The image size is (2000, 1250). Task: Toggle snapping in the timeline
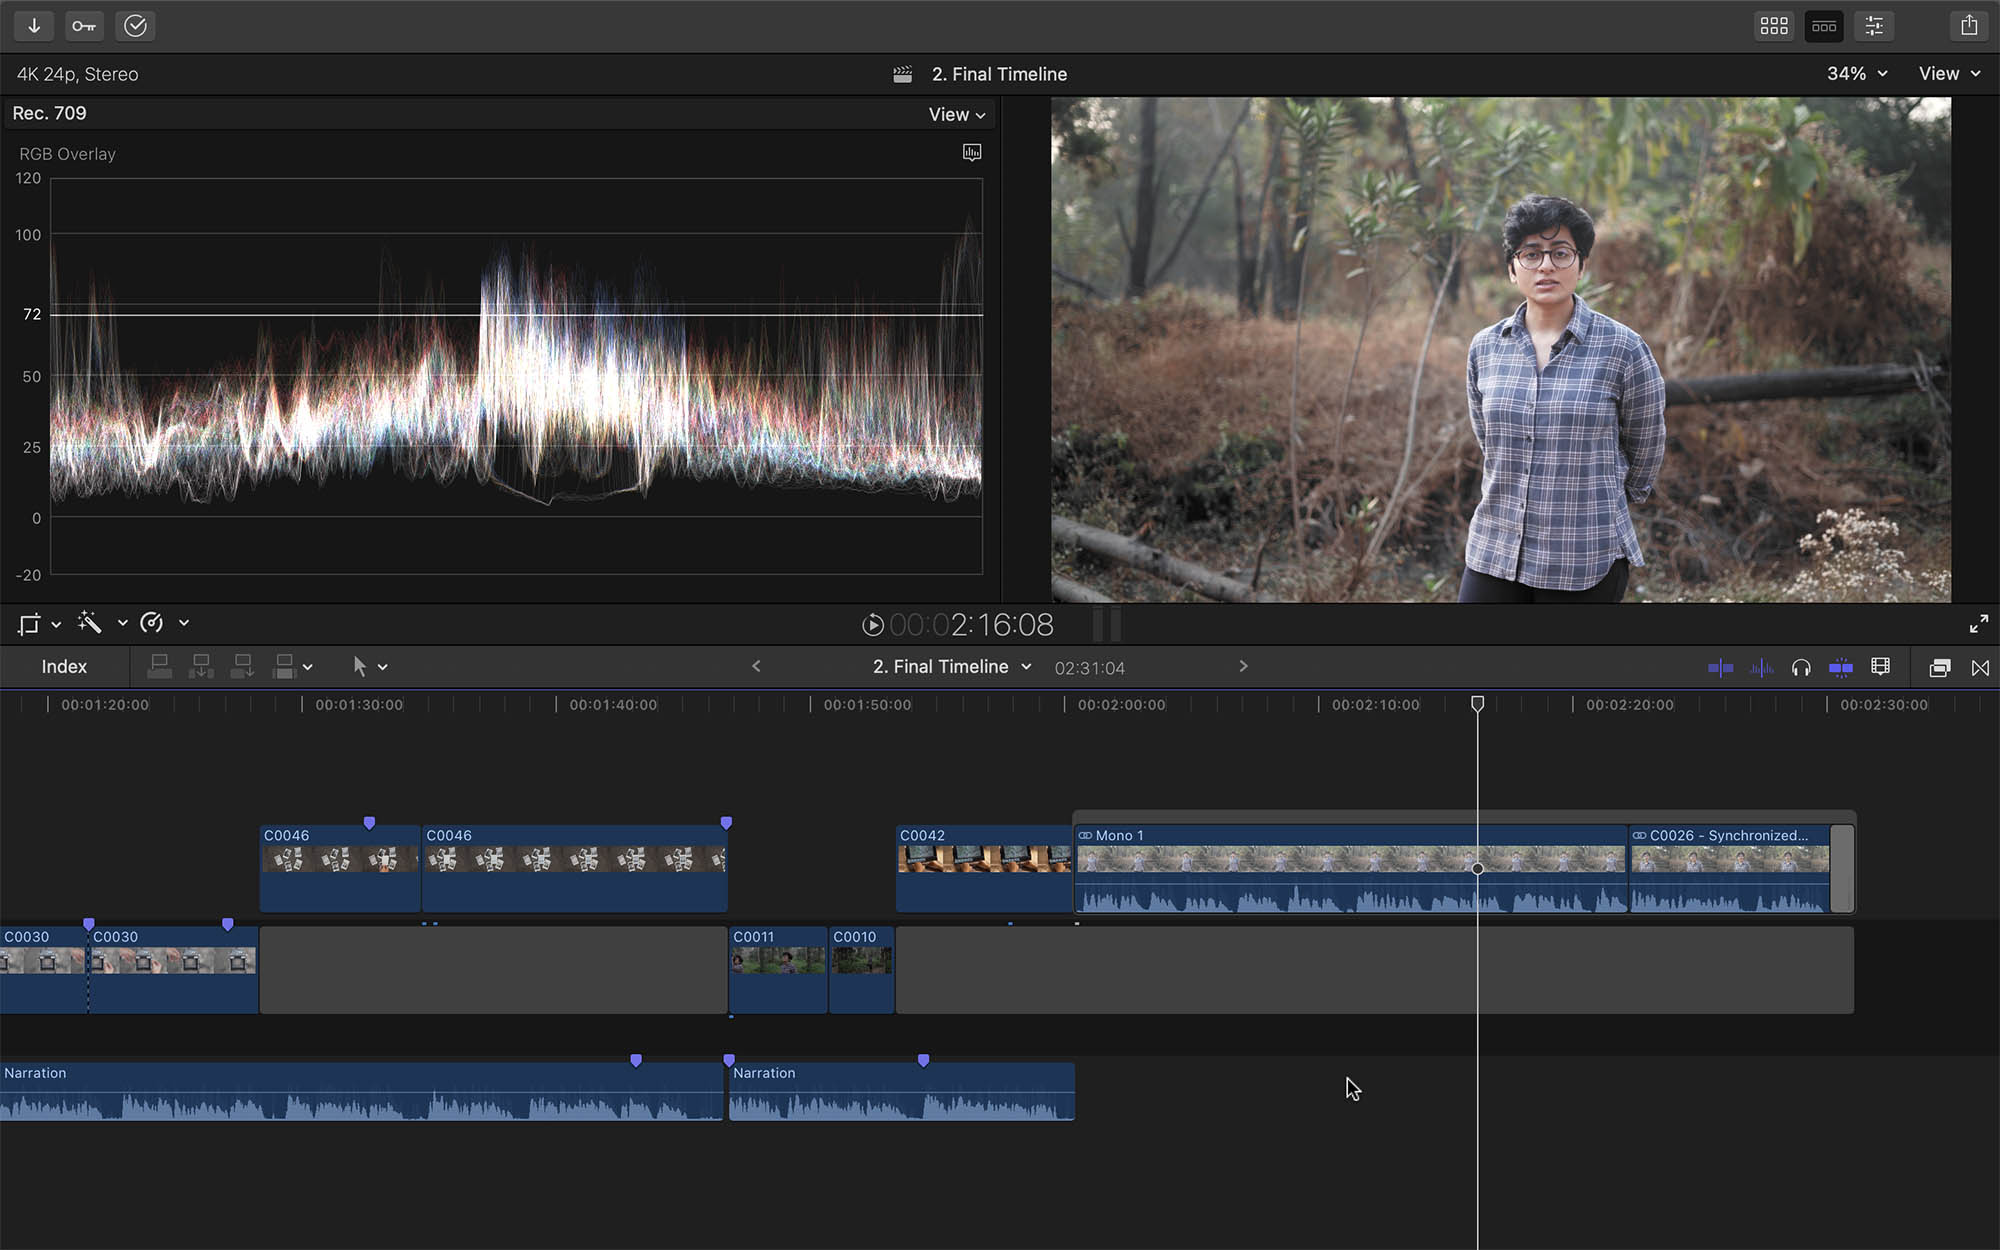click(1840, 668)
